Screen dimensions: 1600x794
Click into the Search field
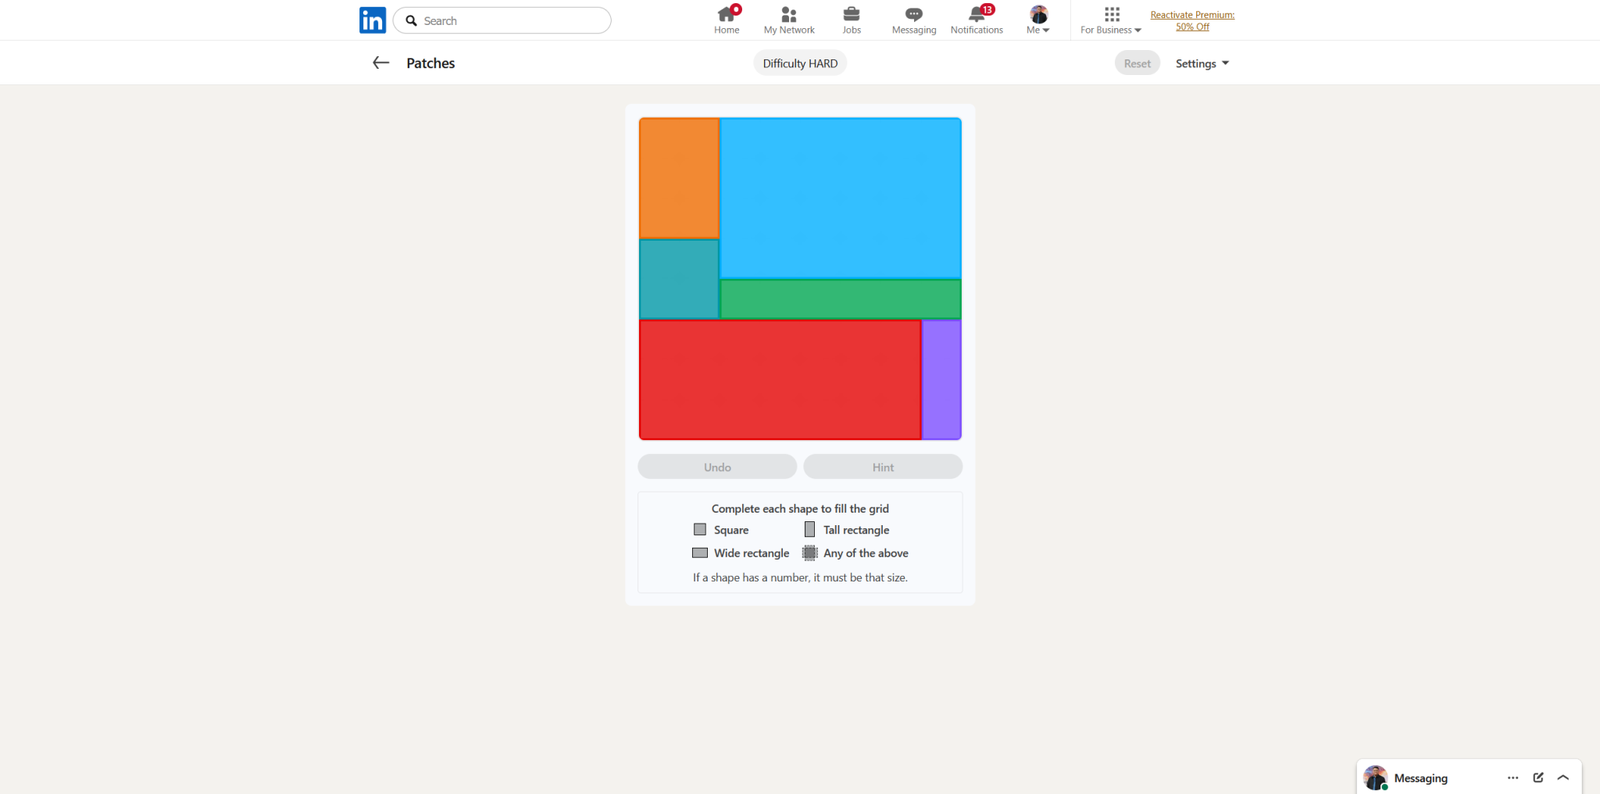[x=510, y=21]
